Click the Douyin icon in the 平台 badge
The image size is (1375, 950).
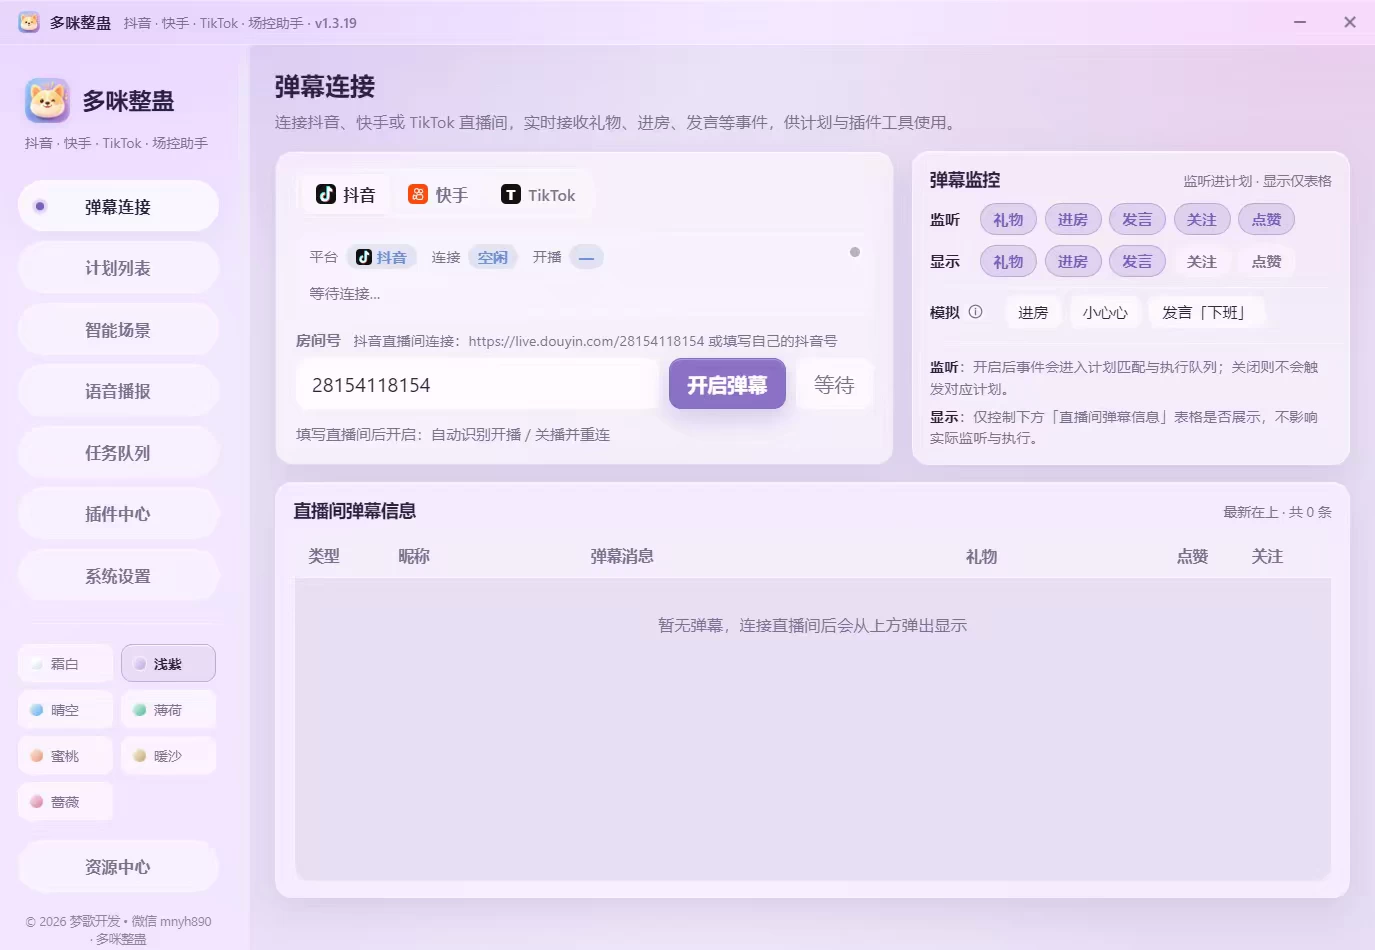pyautogui.click(x=364, y=257)
